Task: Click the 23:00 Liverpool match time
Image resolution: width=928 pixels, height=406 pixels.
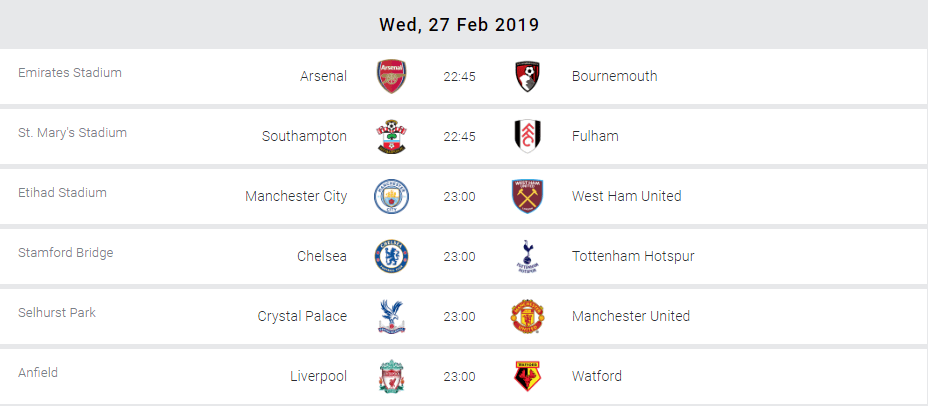Action: click(459, 376)
